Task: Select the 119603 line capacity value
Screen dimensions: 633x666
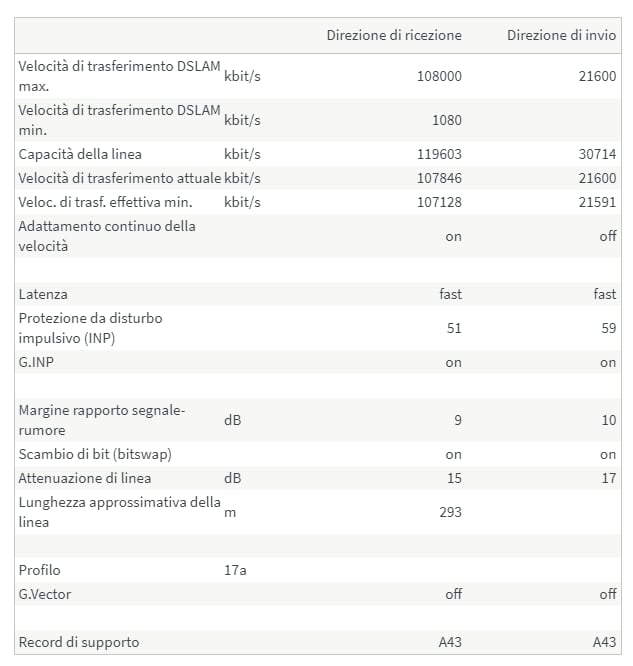Action: [x=439, y=154]
